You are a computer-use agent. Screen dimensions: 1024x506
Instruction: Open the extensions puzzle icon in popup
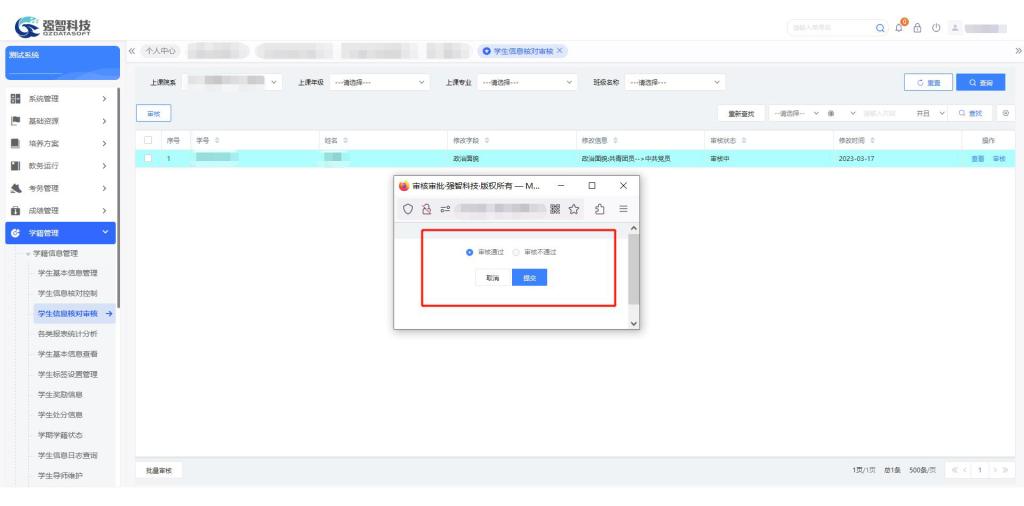[599, 209]
